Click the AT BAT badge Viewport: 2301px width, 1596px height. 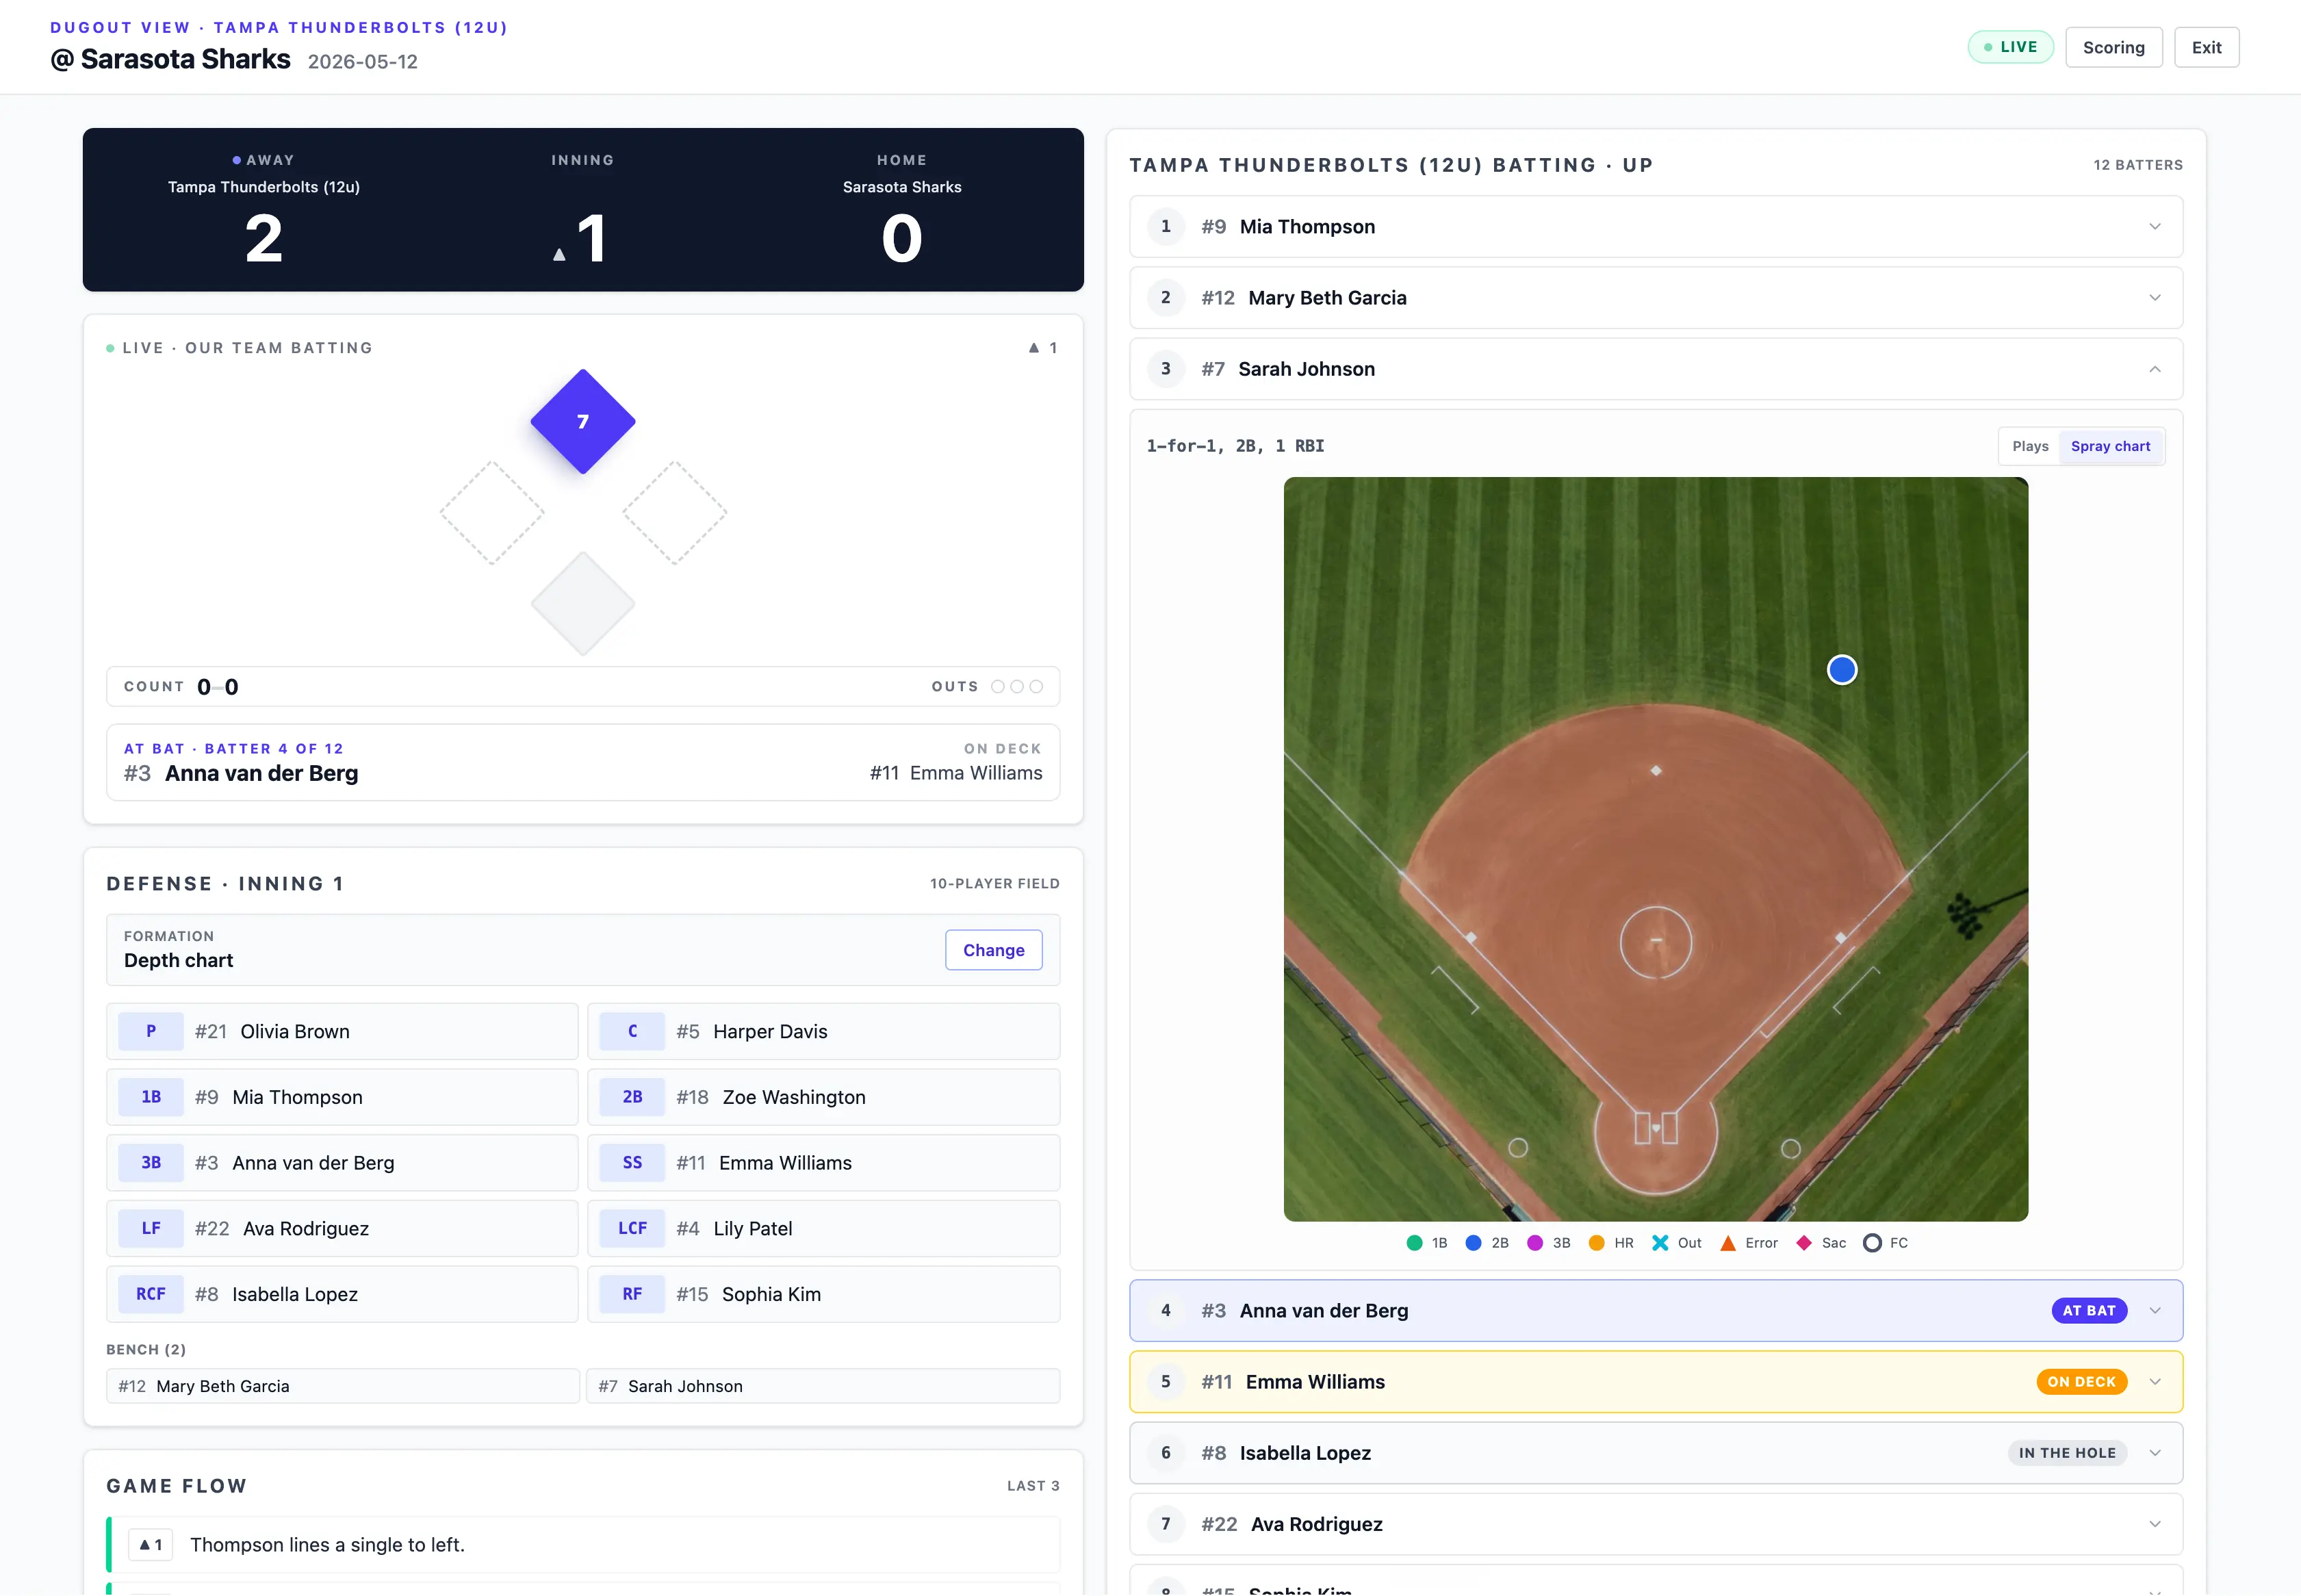pos(2089,1311)
